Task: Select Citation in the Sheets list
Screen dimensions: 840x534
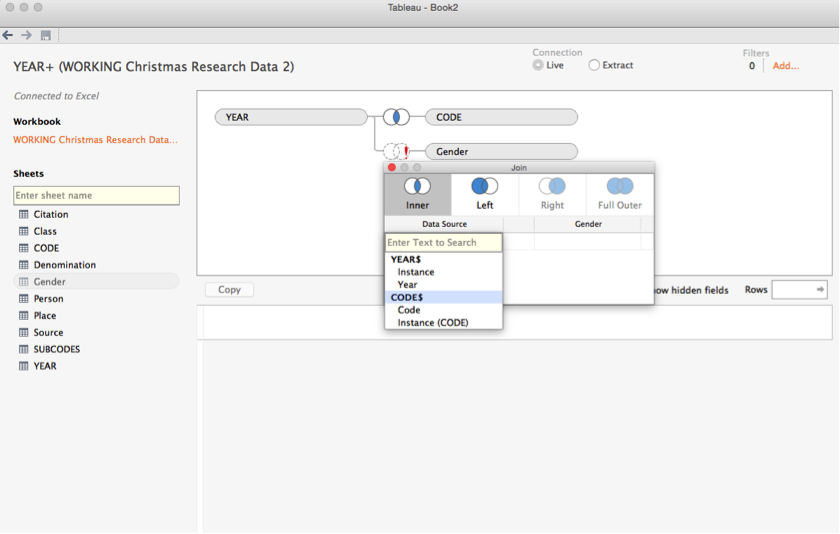Action: pos(51,214)
